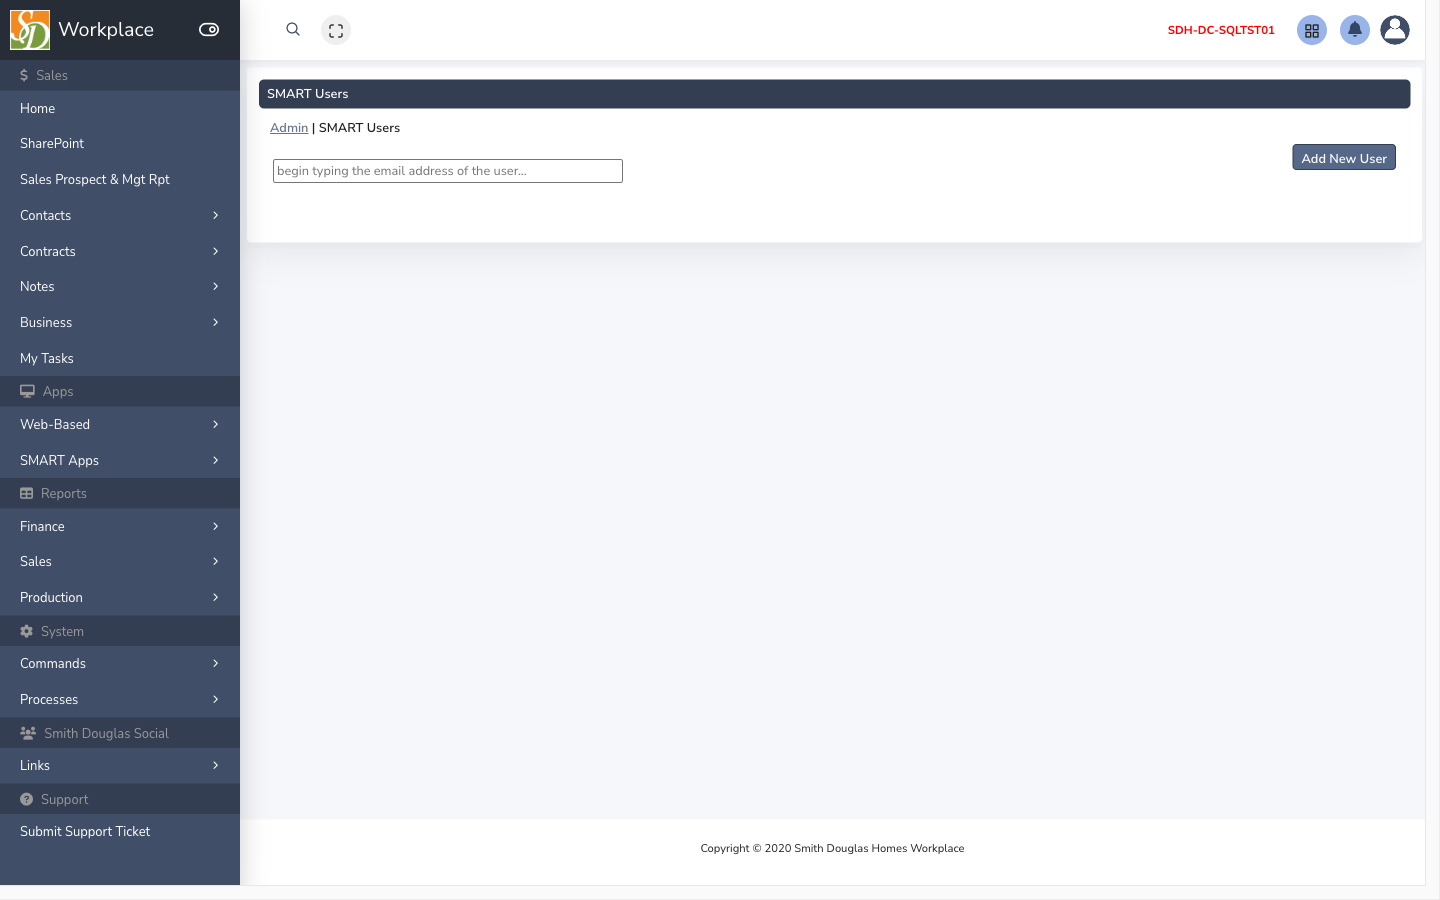This screenshot has height=900, width=1440.
Task: Open the Web-Based apps menu item
Action: pyautogui.click(x=120, y=424)
